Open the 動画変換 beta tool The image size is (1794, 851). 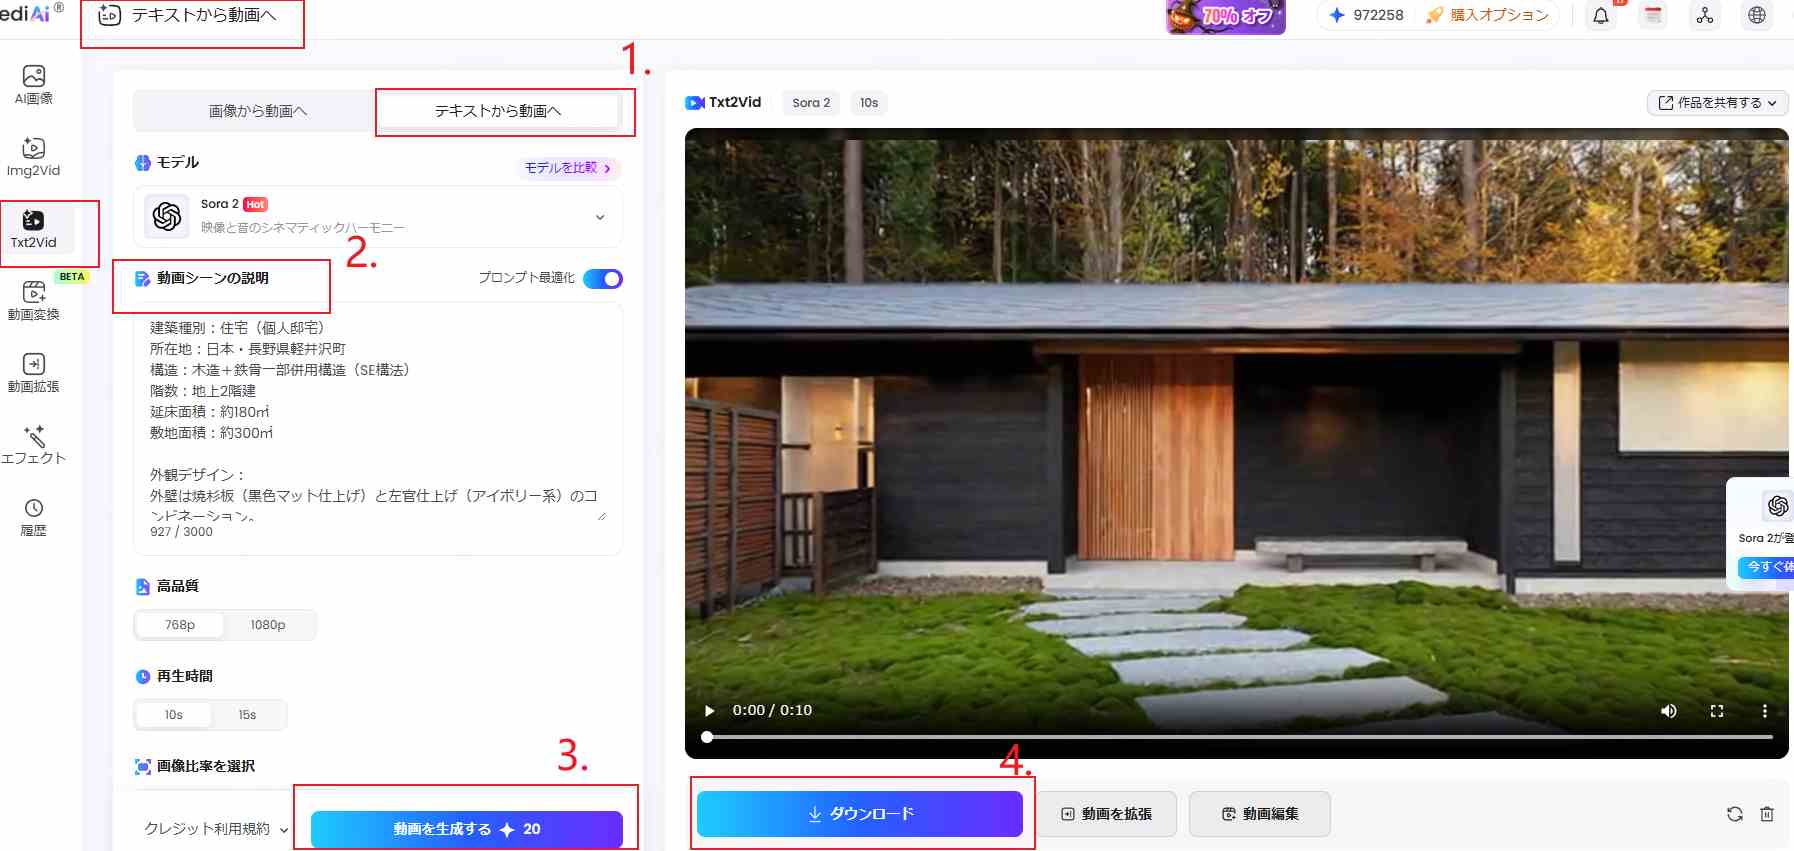34,301
